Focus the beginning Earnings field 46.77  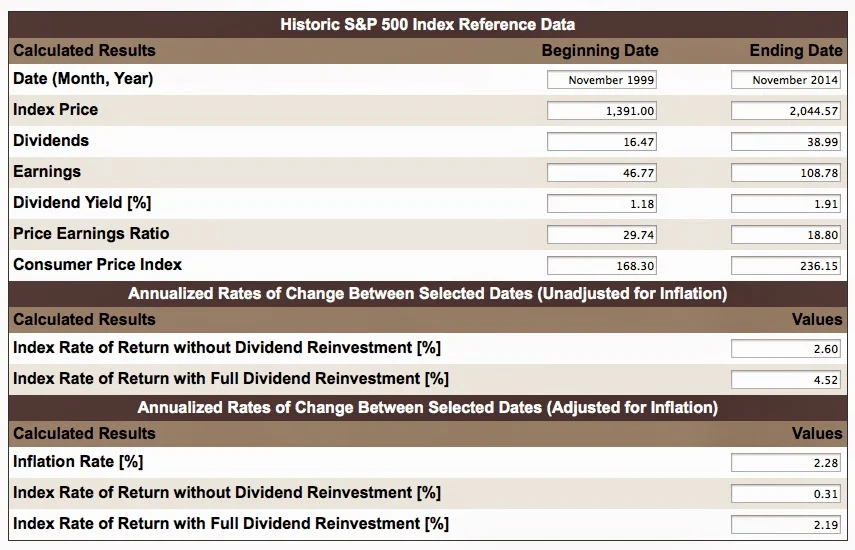(x=602, y=173)
